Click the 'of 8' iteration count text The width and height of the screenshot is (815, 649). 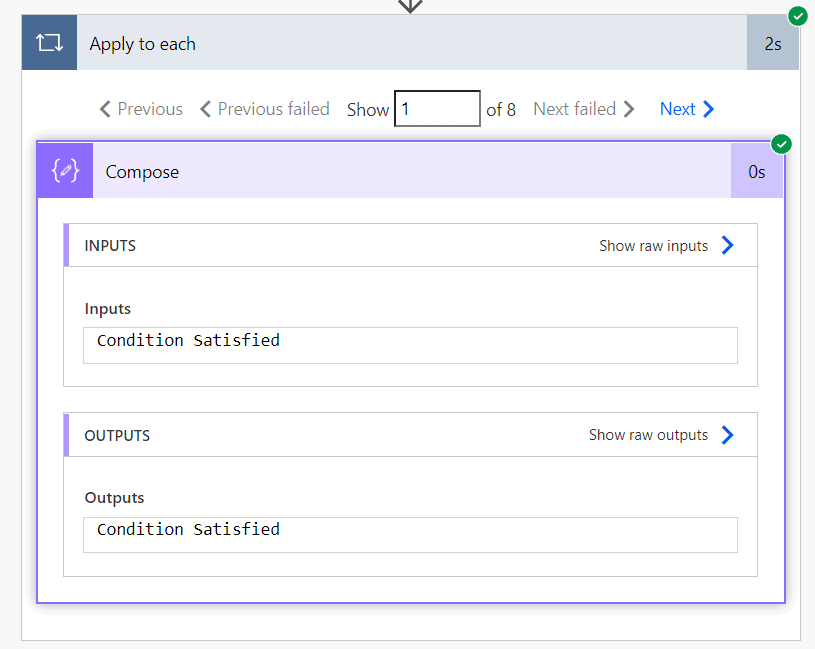(x=501, y=110)
